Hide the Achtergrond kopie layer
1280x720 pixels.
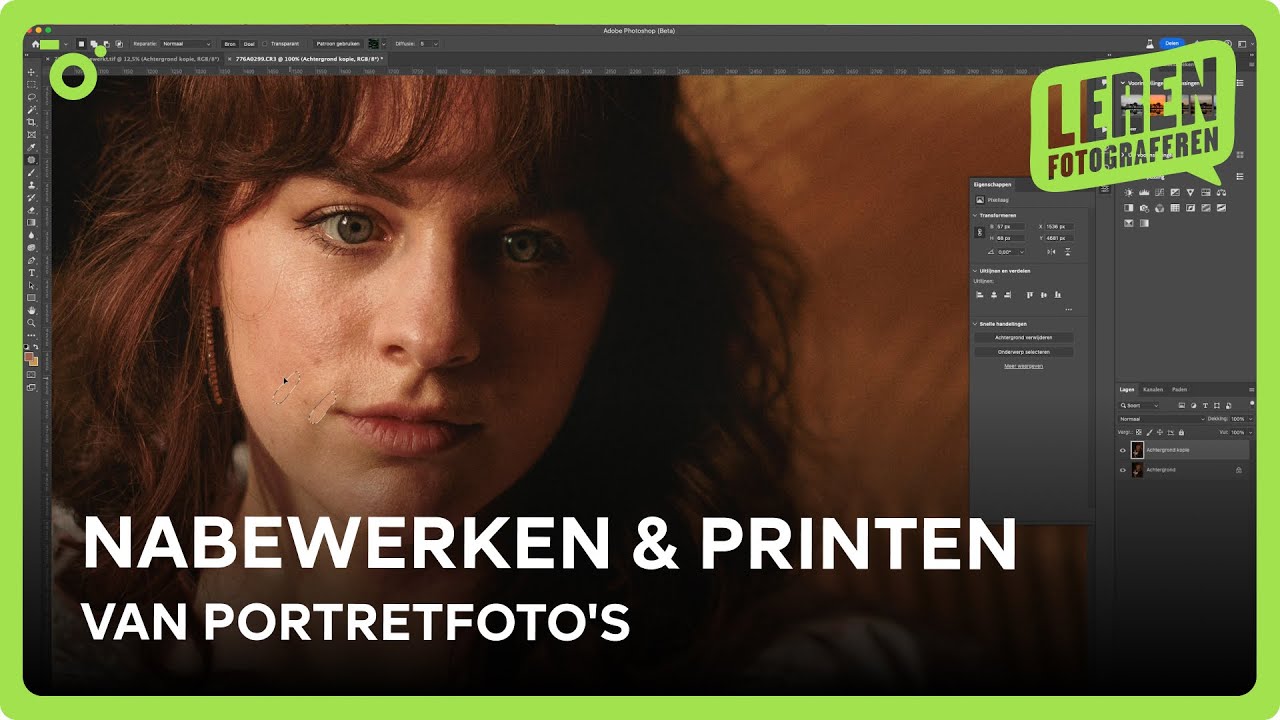(1123, 450)
